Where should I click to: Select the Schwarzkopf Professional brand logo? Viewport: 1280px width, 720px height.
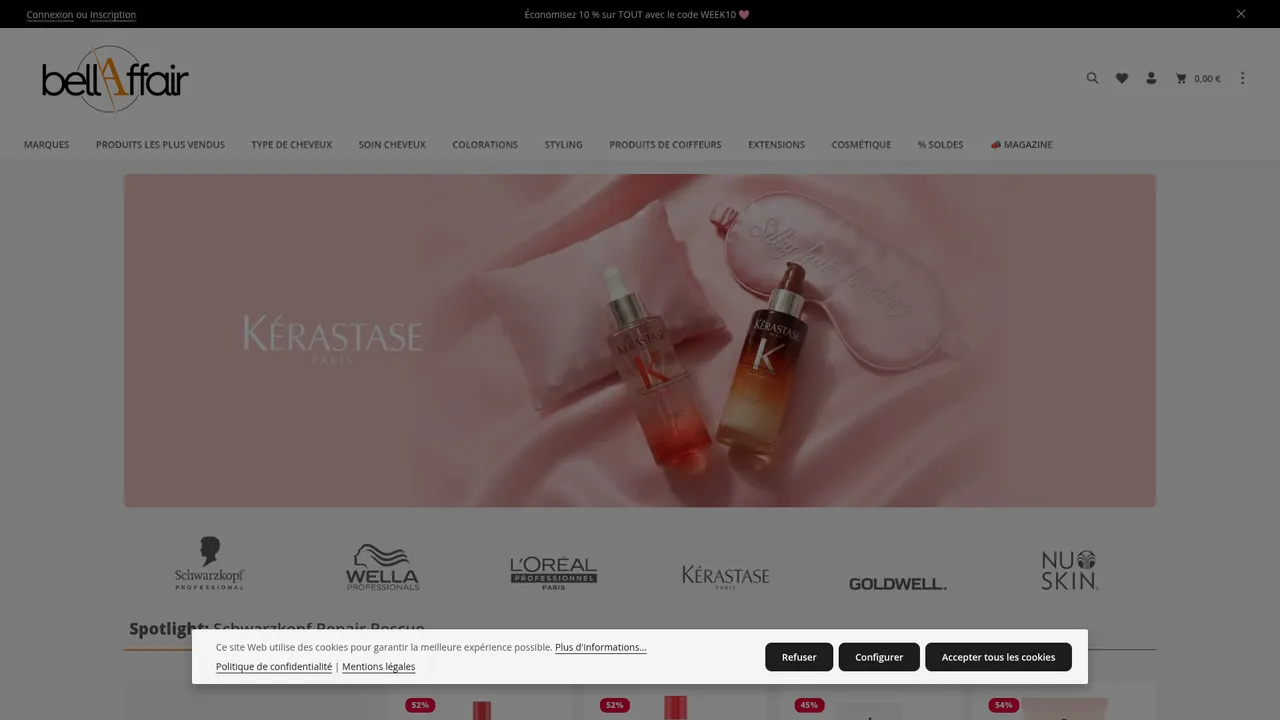pos(210,563)
